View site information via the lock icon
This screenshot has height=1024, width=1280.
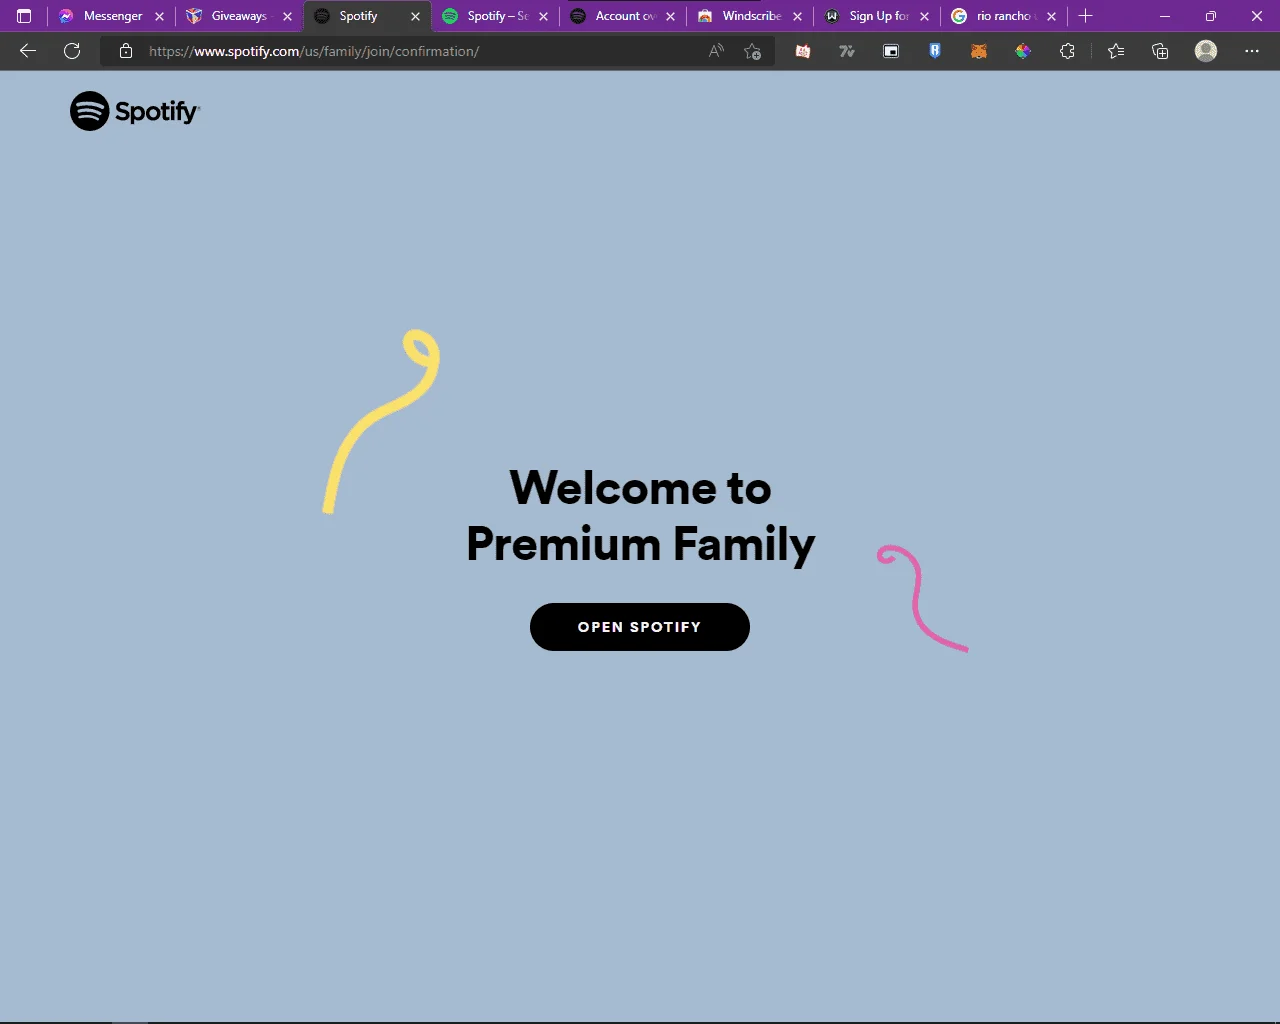click(x=126, y=51)
